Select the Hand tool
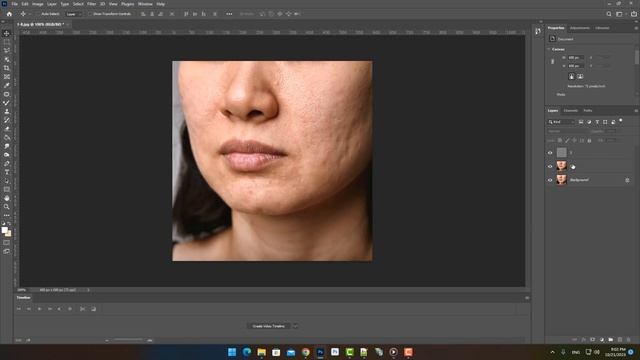640x360 pixels. pyautogui.click(x=7, y=198)
